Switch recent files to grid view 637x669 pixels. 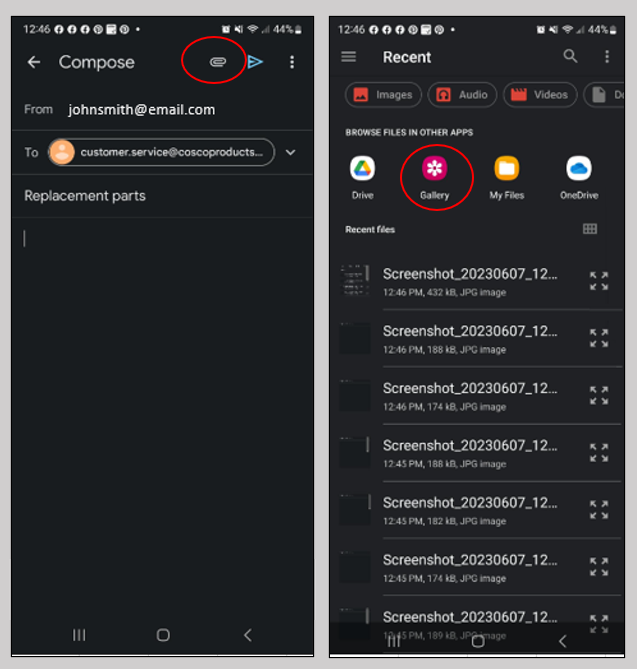tap(590, 229)
